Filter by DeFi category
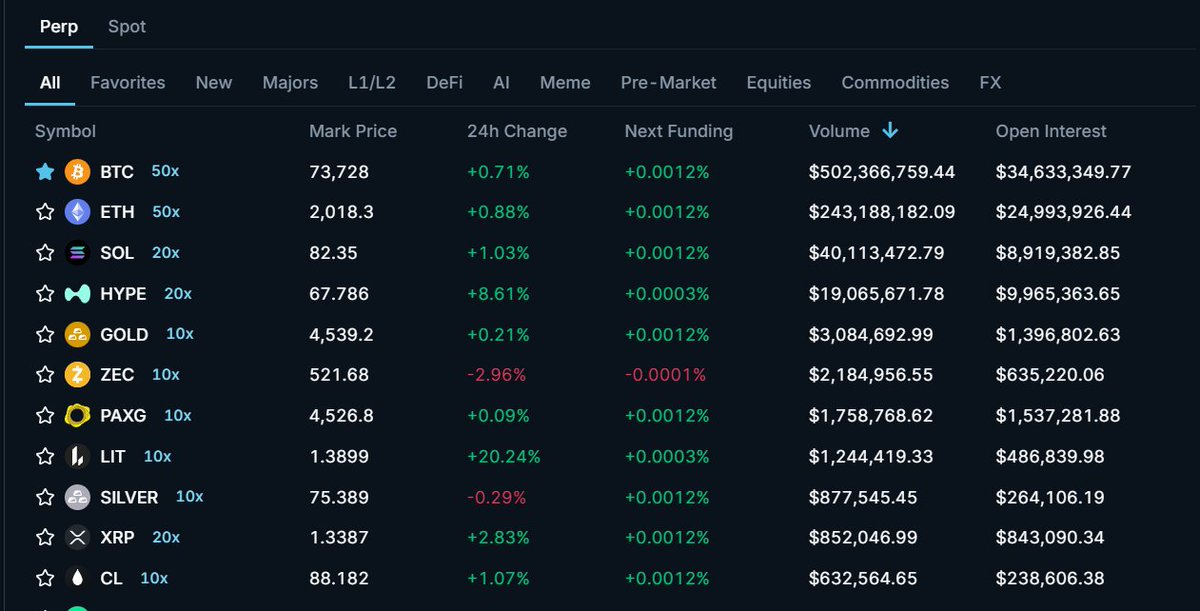 [444, 83]
